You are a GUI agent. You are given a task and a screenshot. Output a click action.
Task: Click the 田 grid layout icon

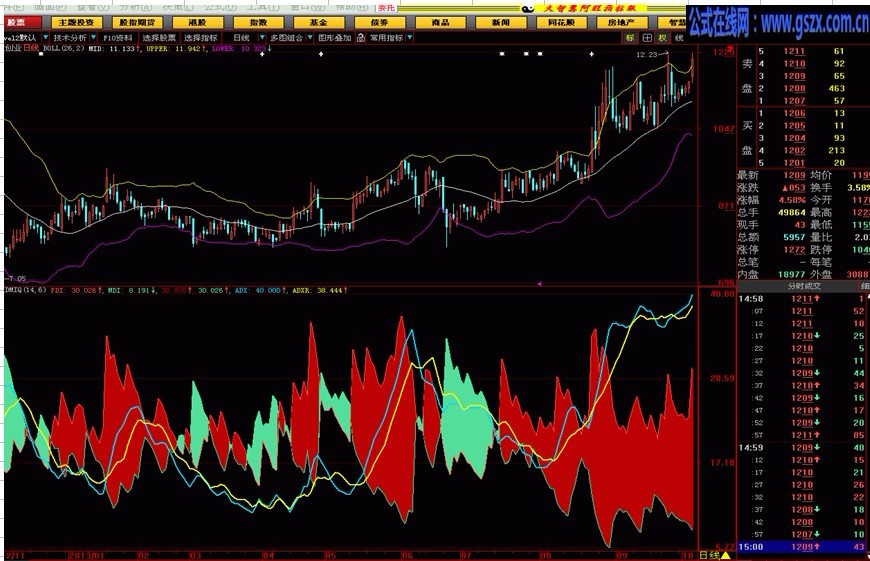(647, 38)
